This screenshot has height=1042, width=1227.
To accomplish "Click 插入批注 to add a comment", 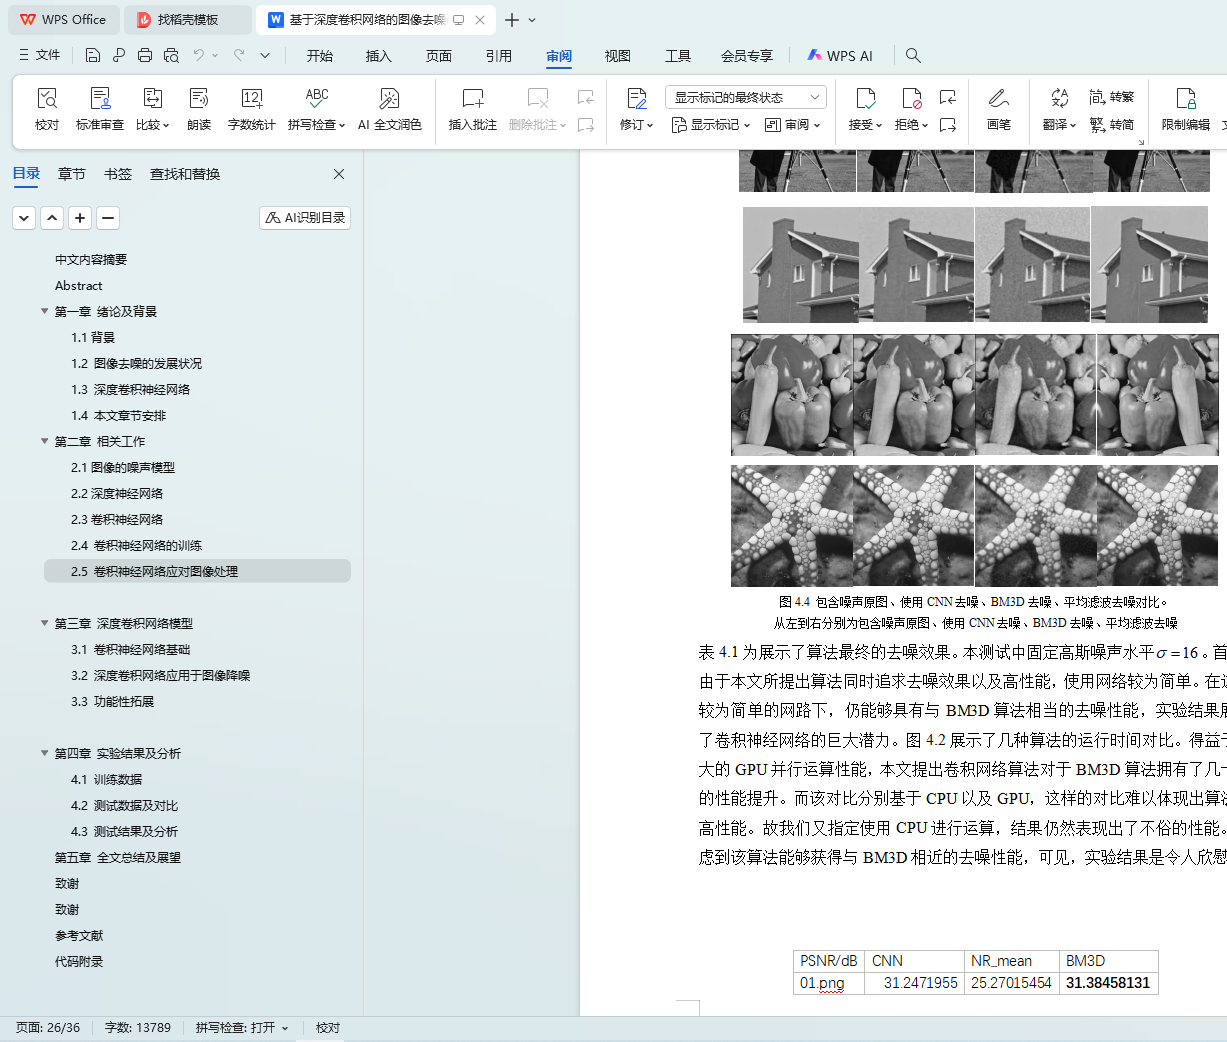I will click(472, 109).
